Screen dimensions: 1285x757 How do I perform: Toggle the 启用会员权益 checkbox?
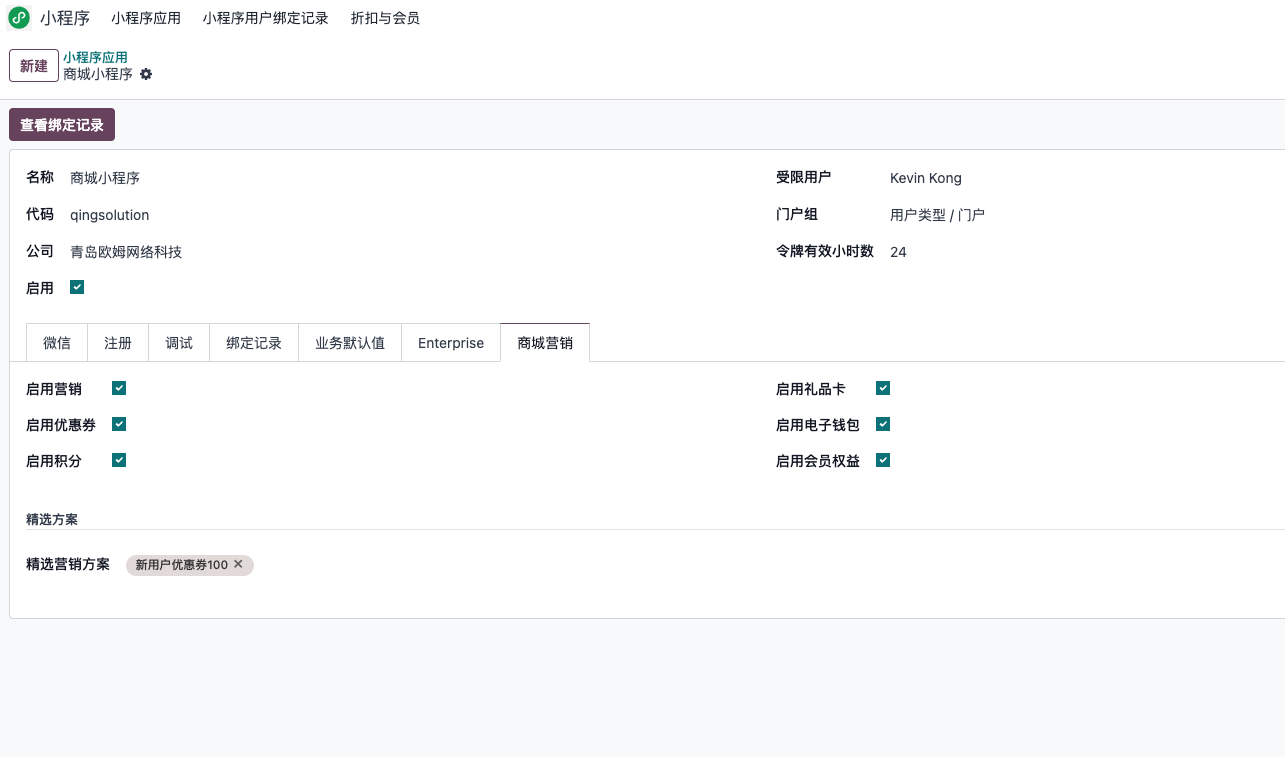[x=883, y=460]
